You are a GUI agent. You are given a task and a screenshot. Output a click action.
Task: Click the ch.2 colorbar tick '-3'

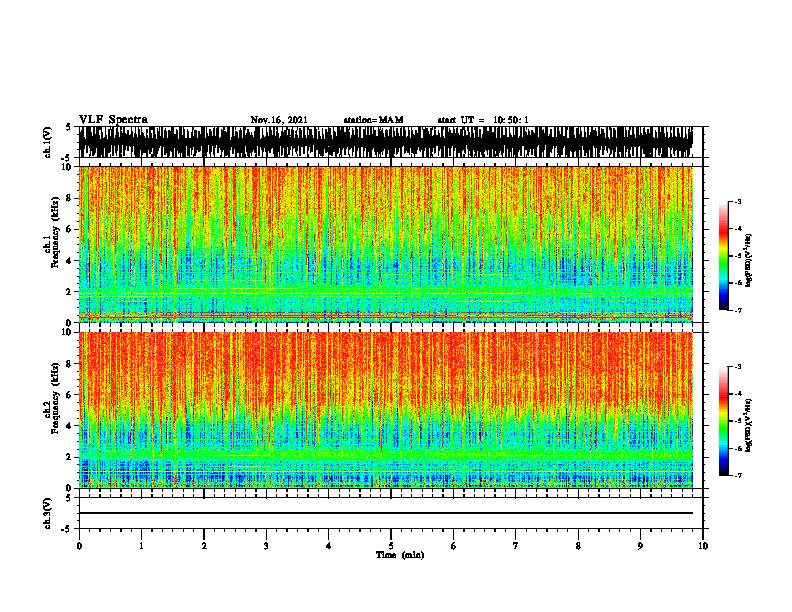pos(738,367)
